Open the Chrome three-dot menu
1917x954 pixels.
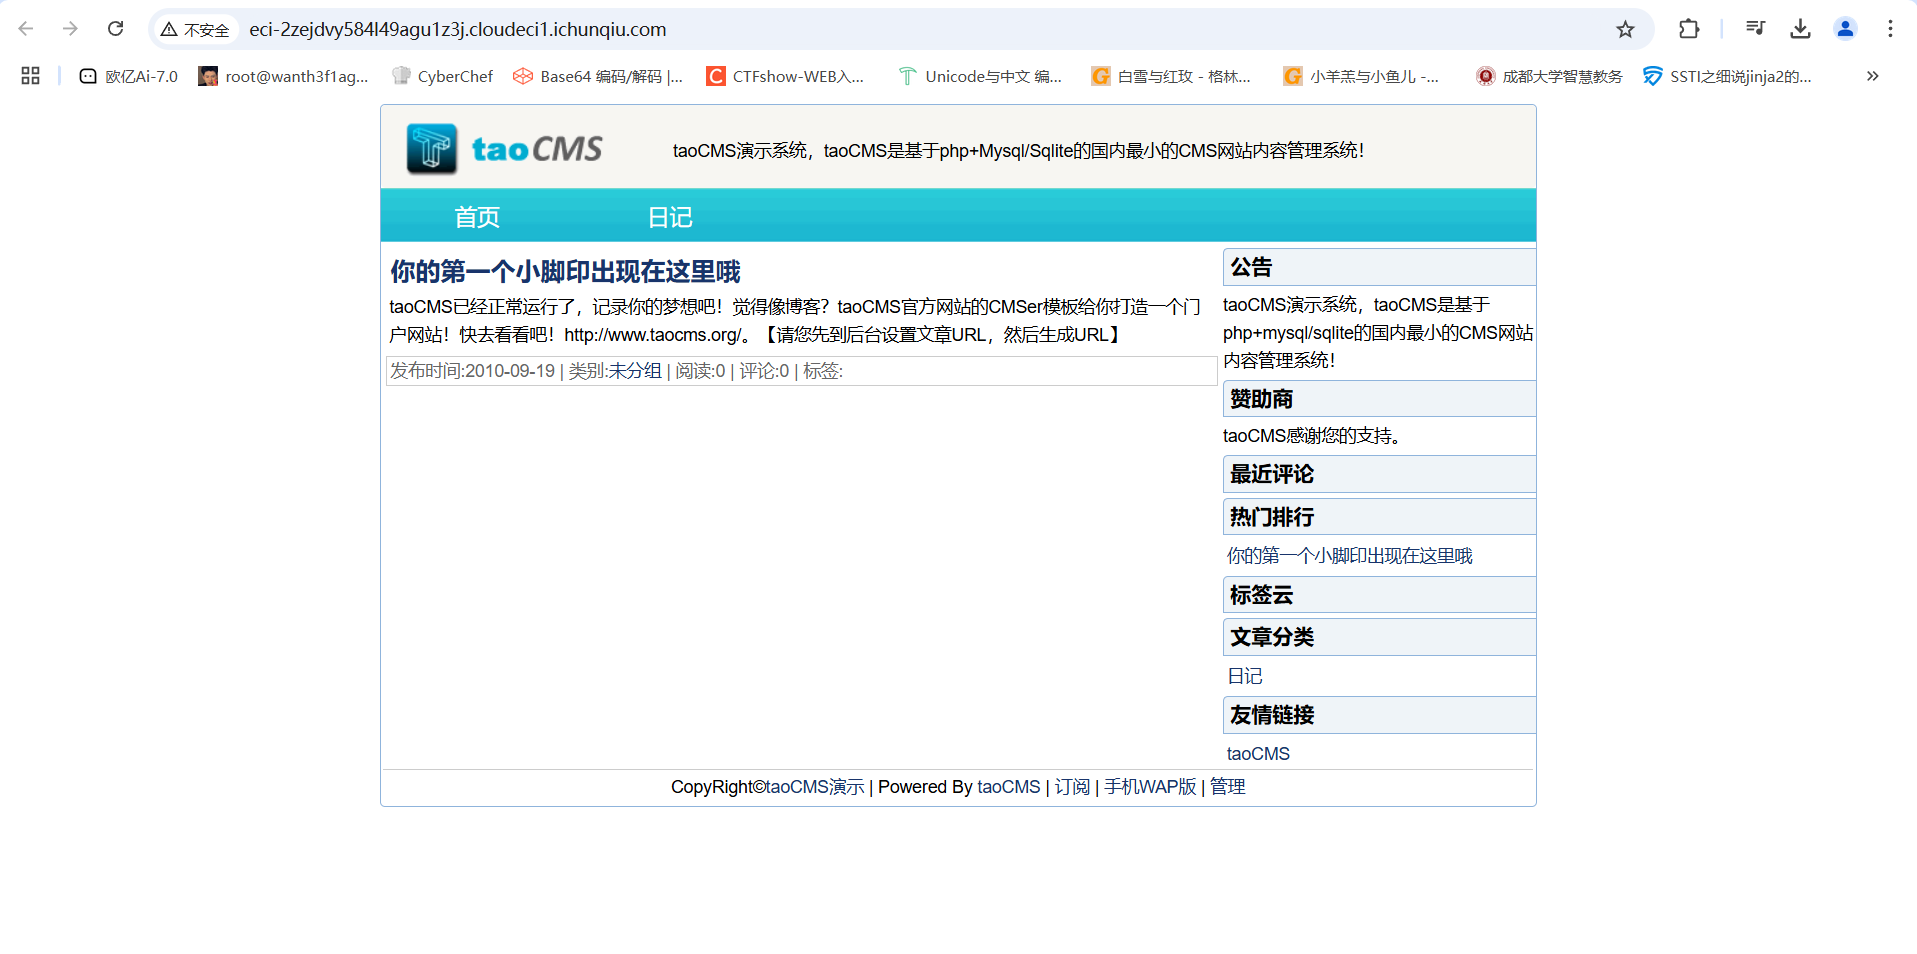pos(1890,29)
